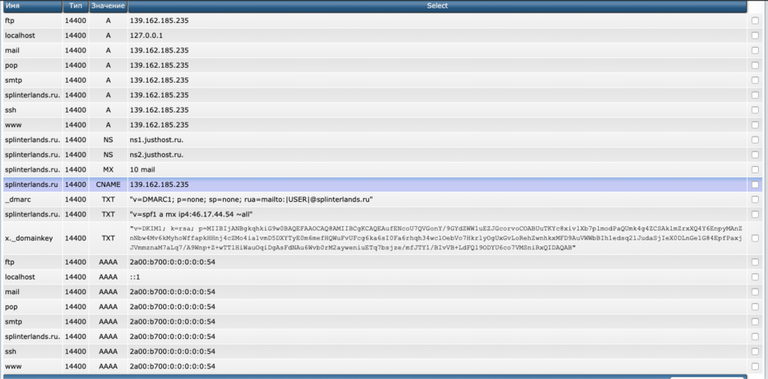Viewport: 768px width, 379px height.
Task: Click the MX type cell
Action: pyautogui.click(x=108, y=169)
